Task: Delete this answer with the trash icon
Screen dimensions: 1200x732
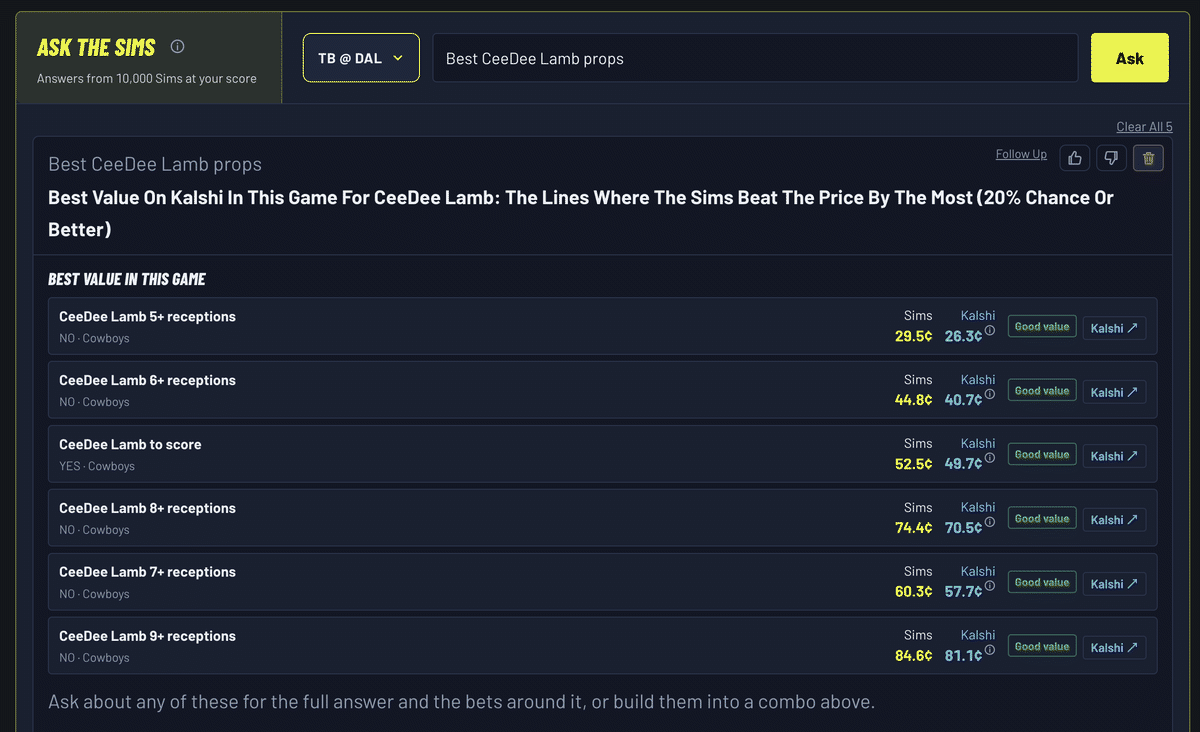Action: [1148, 158]
